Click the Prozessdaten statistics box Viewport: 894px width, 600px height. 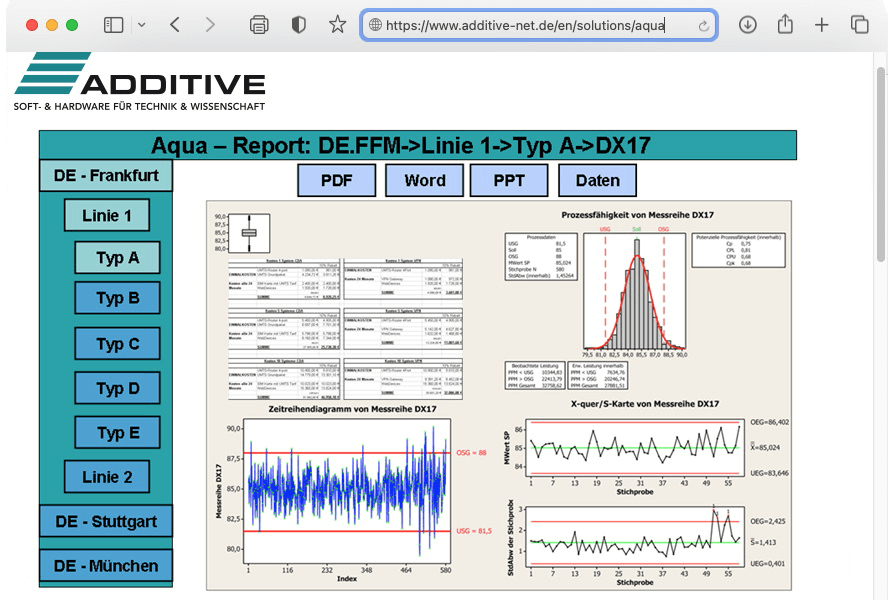coord(541,257)
